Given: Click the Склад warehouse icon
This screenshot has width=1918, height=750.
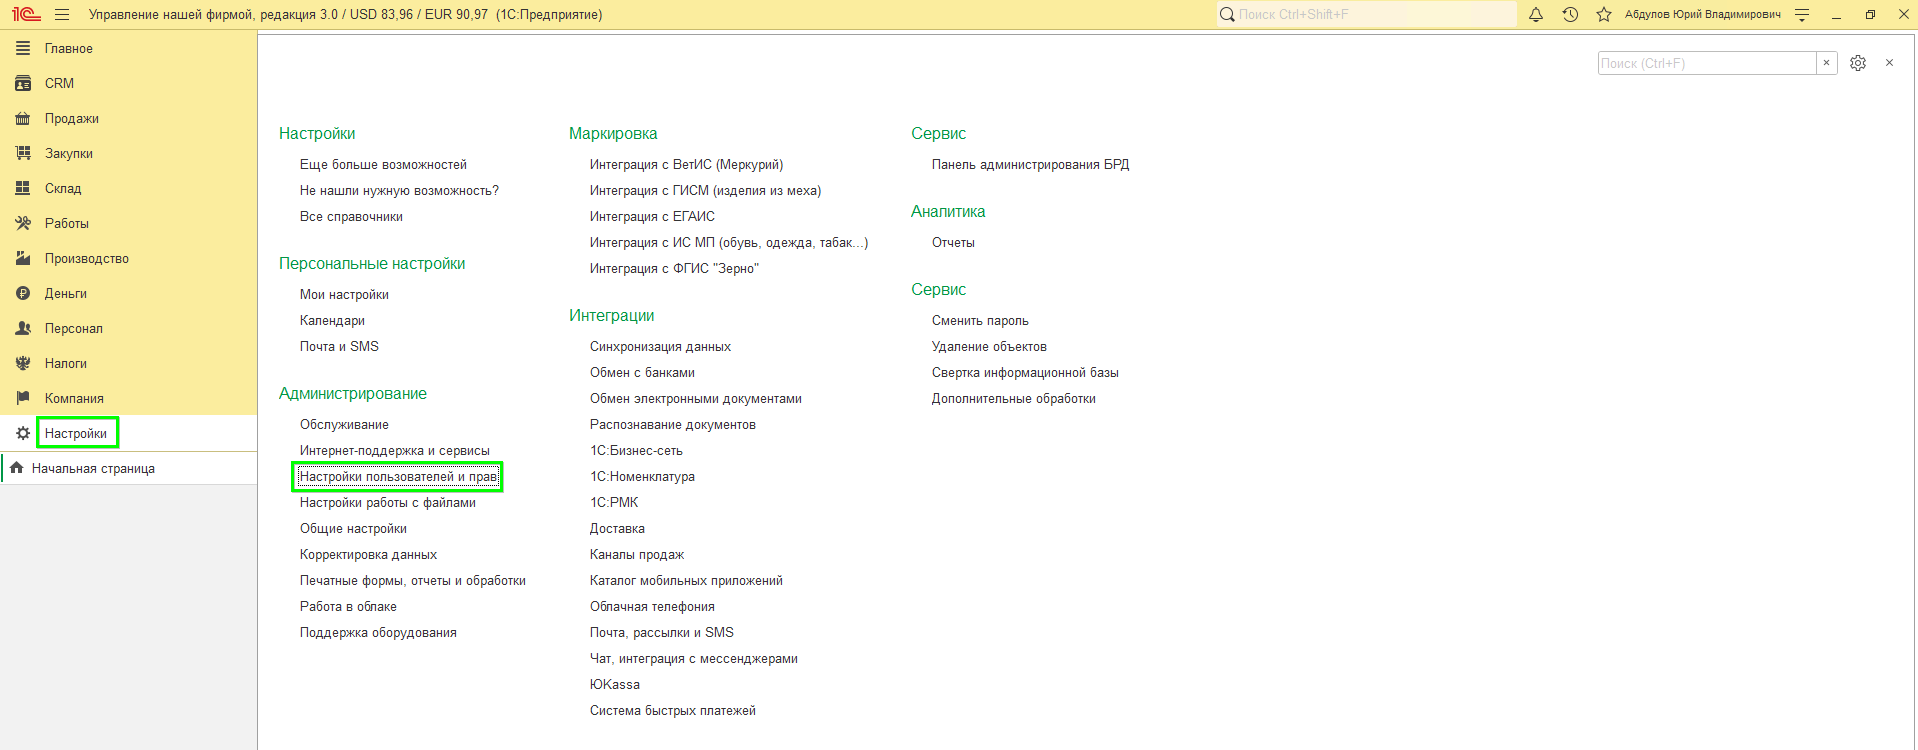Looking at the screenshot, I should pos(23,188).
